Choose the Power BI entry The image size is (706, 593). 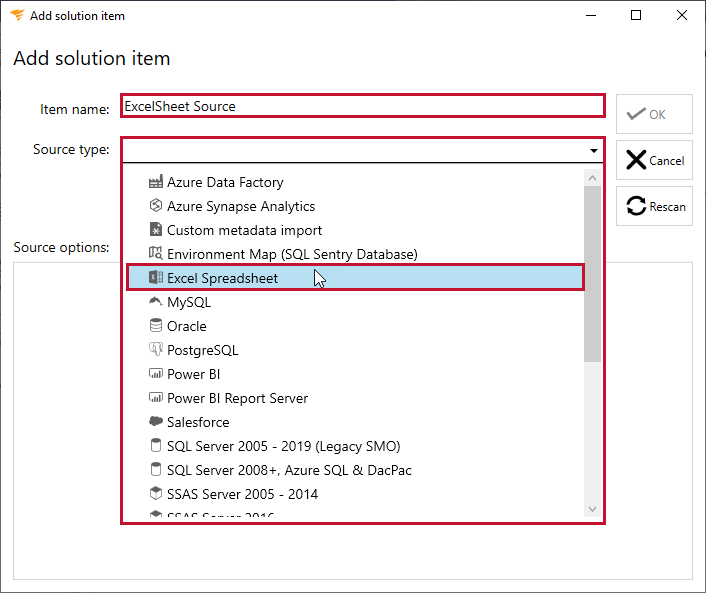355,374
